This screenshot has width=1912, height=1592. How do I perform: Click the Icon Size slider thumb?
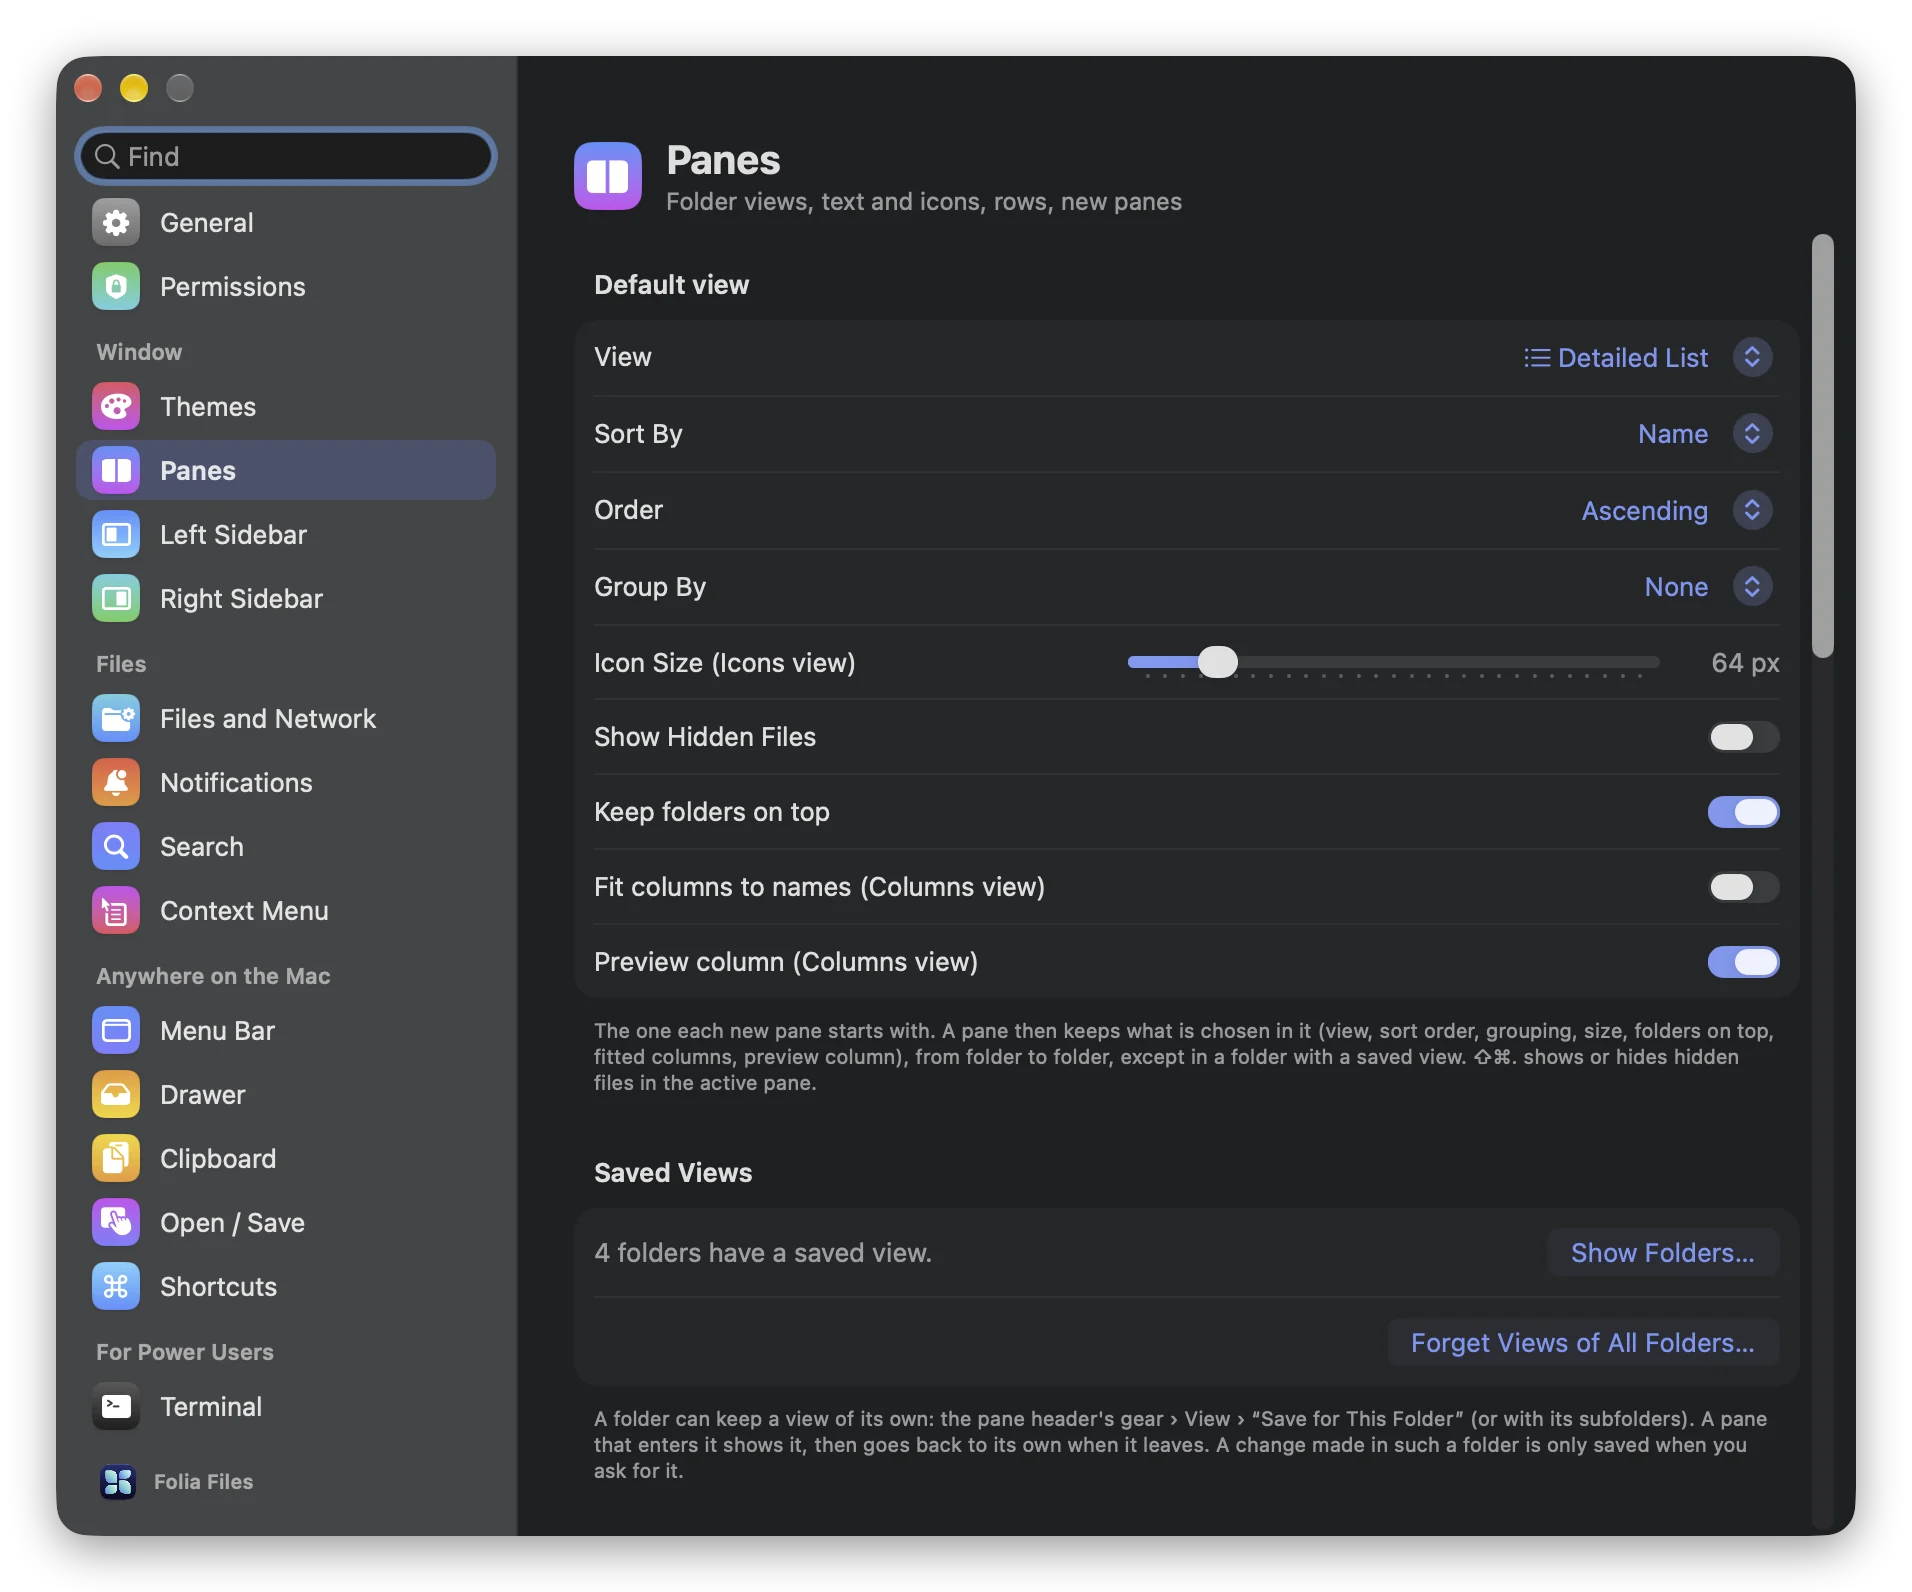point(1217,662)
